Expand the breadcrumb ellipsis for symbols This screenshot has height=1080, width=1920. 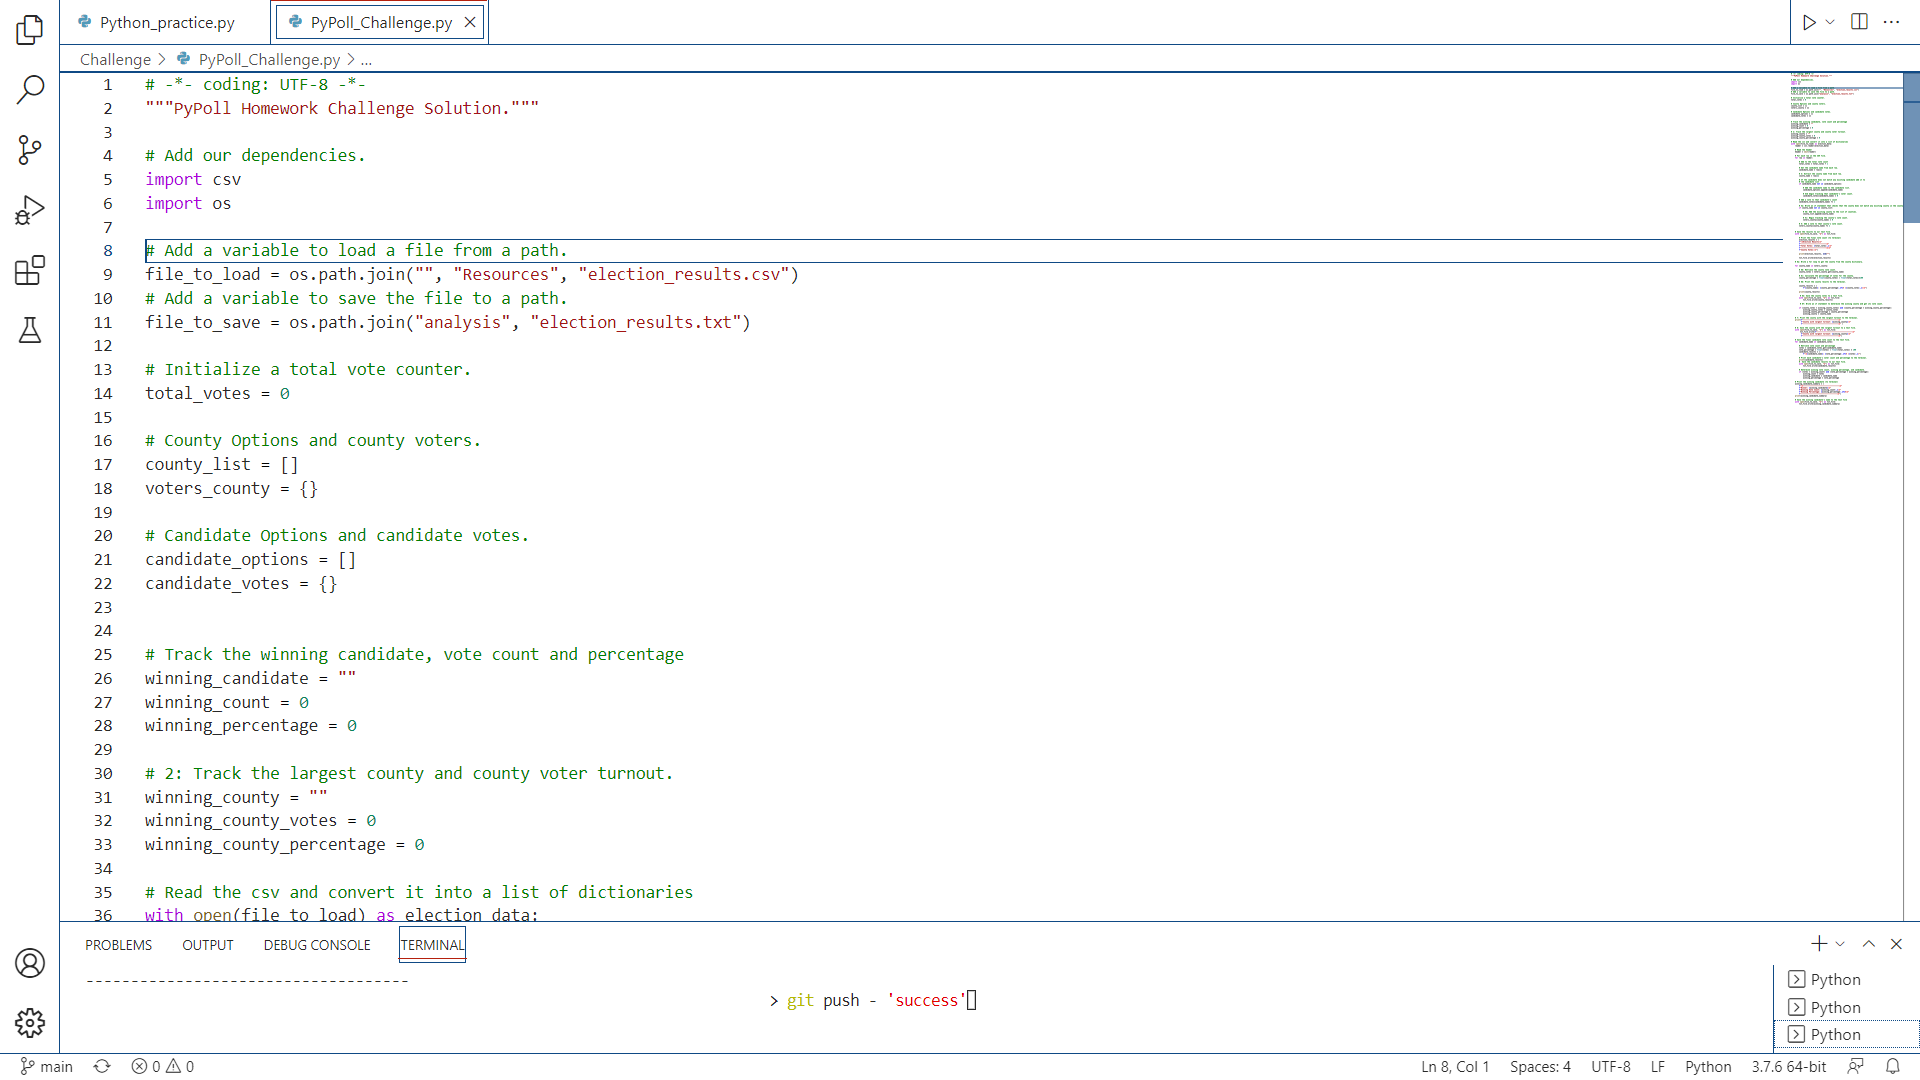coord(366,59)
